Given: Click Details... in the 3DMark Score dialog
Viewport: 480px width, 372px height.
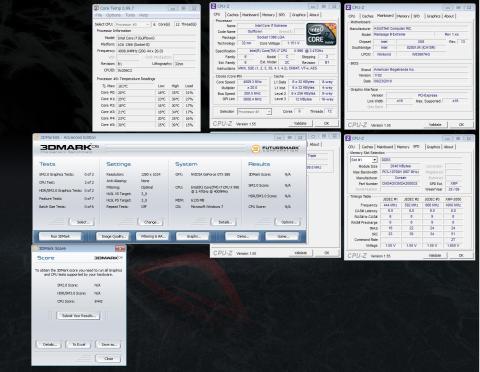Looking at the screenshot, I should pyautogui.click(x=49, y=344).
